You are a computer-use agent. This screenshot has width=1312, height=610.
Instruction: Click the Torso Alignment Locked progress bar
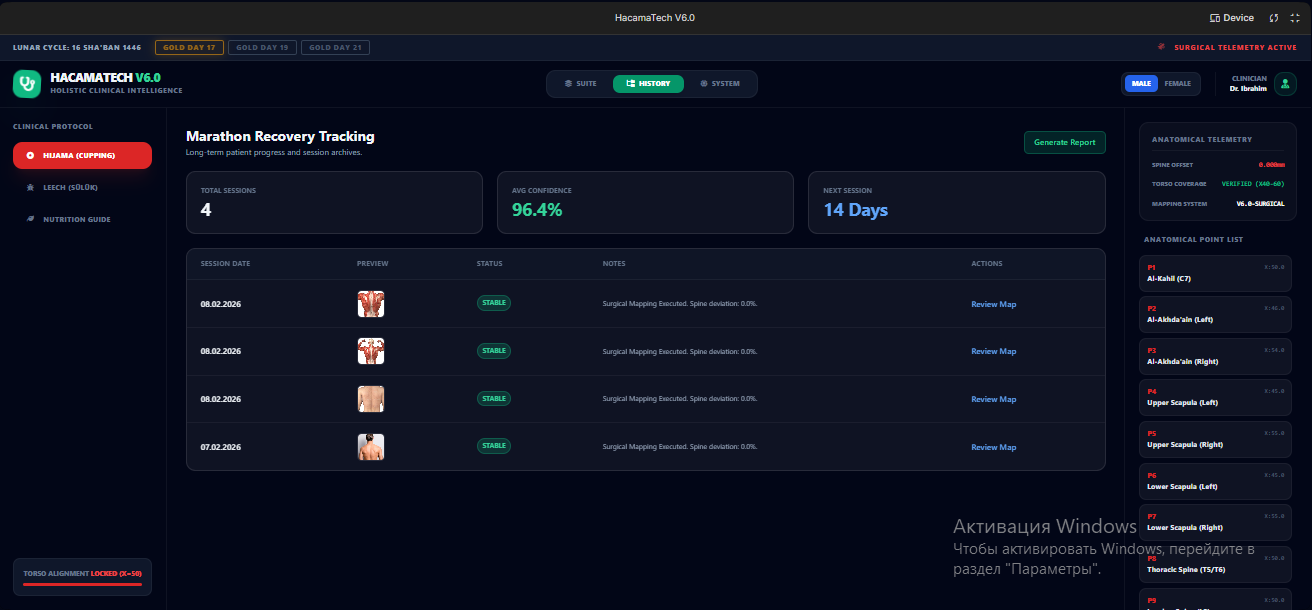[82, 584]
